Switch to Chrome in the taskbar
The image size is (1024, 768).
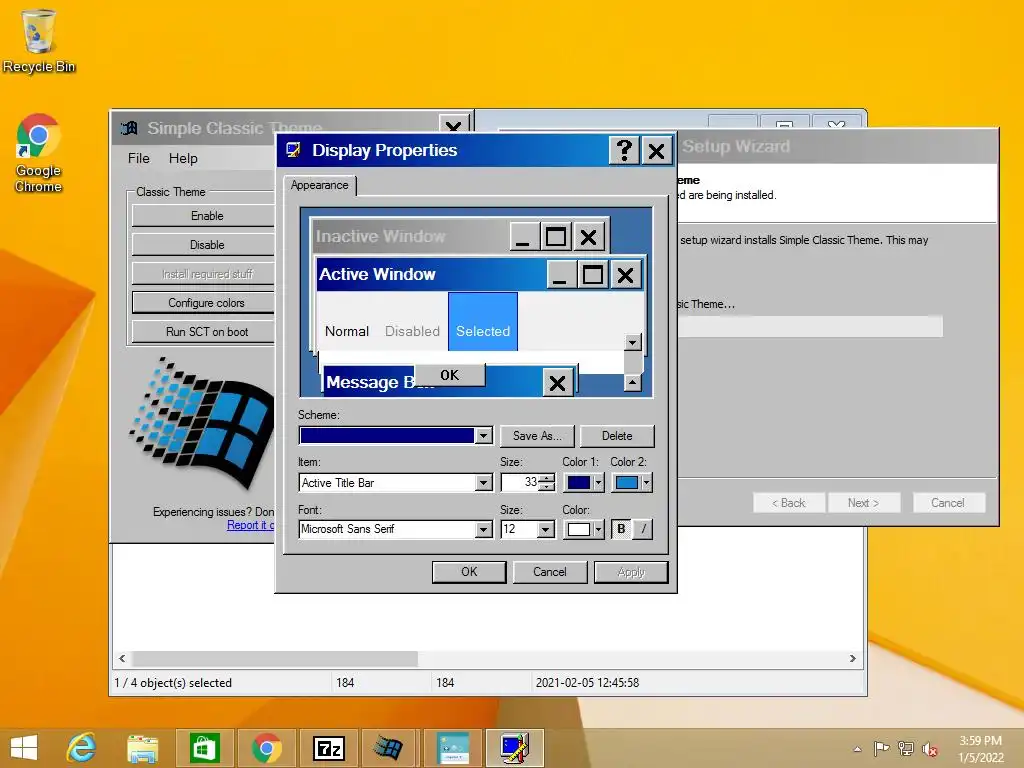coord(266,748)
